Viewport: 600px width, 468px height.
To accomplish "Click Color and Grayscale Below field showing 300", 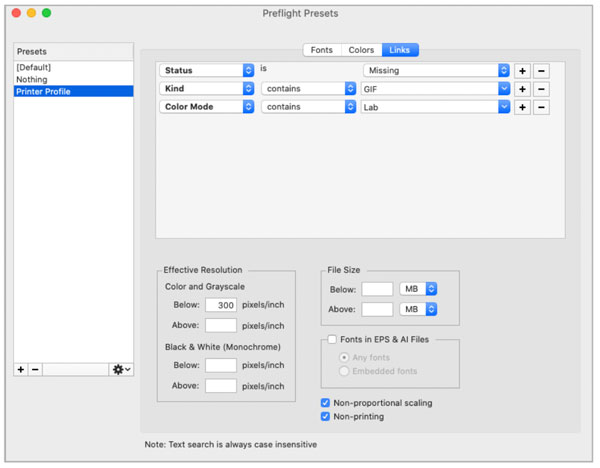I will coord(221,305).
